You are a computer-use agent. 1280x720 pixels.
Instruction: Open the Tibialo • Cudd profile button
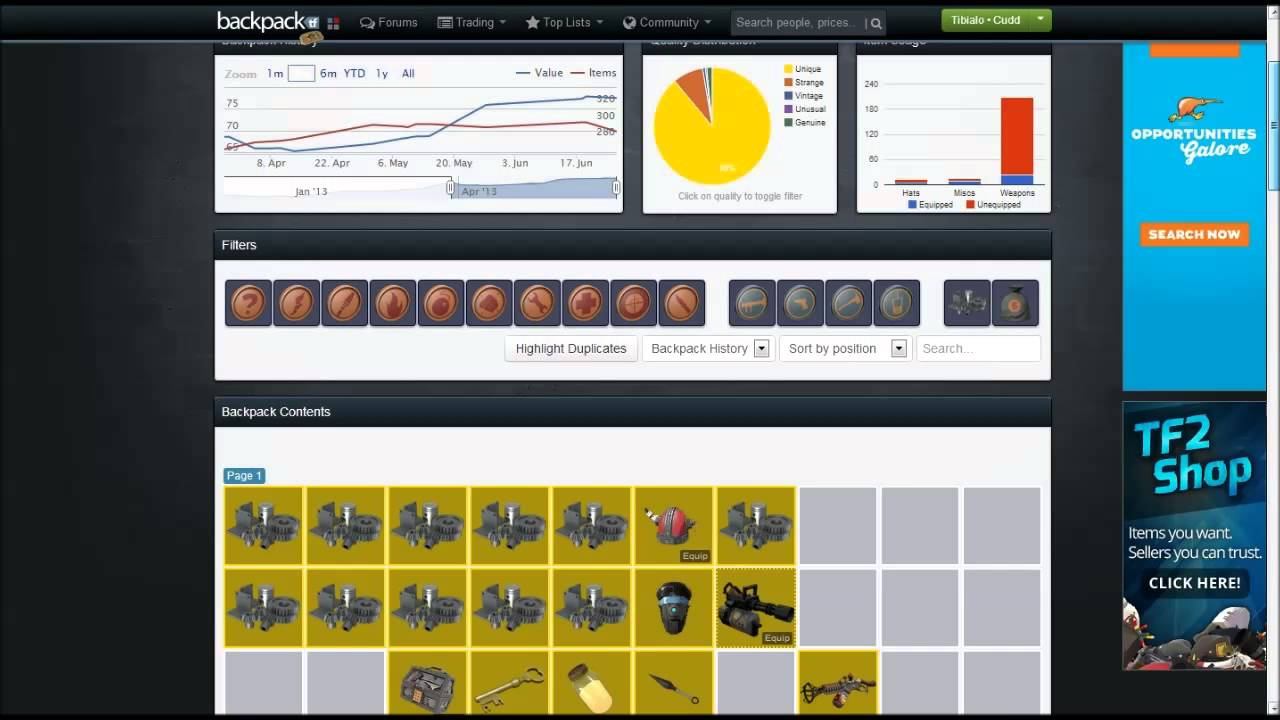pyautogui.click(x=986, y=20)
